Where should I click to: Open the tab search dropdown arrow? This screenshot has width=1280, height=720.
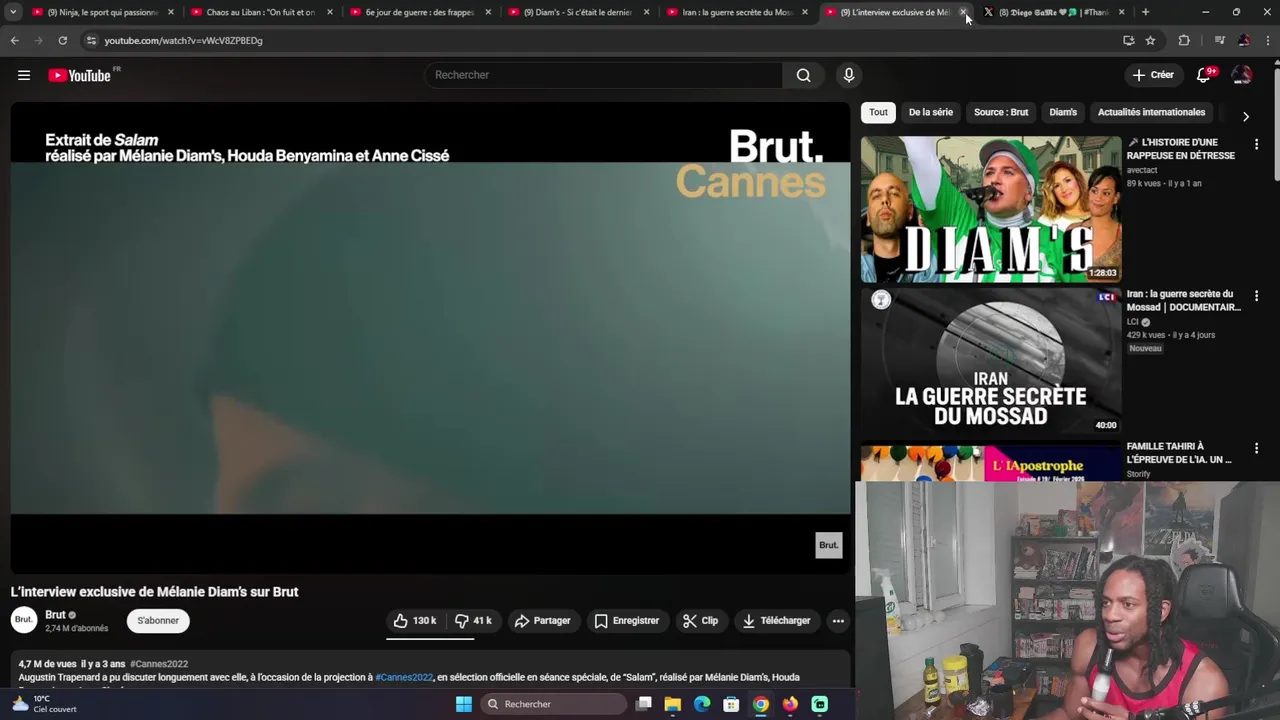tap(13, 12)
